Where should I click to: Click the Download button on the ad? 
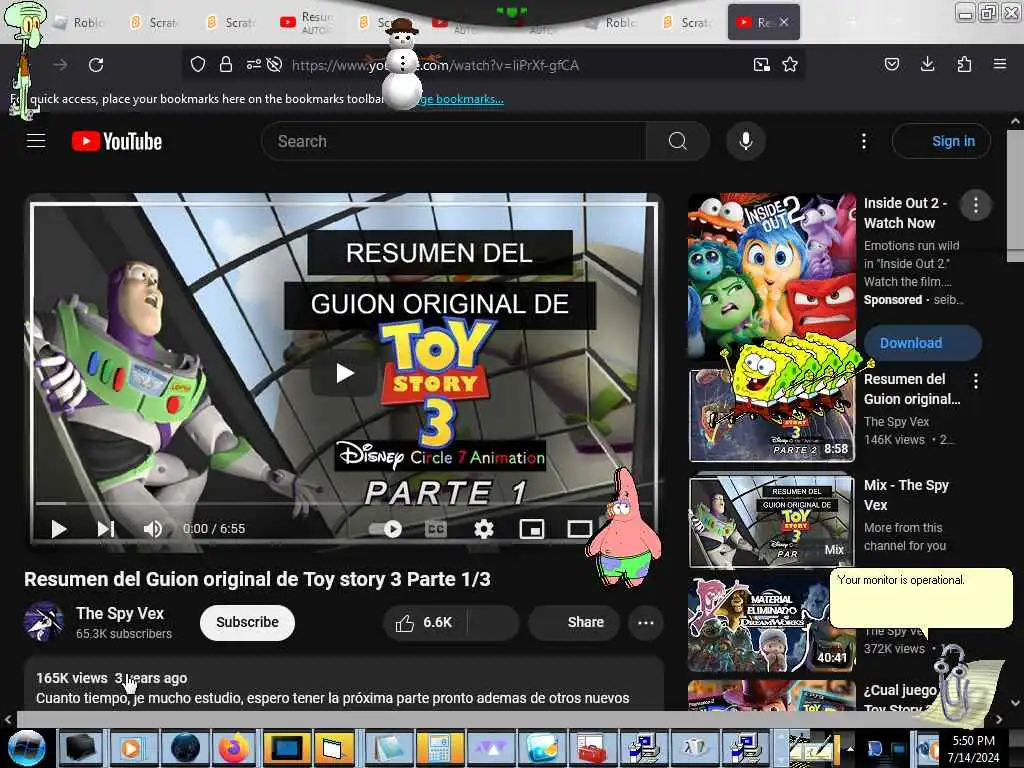click(x=923, y=343)
